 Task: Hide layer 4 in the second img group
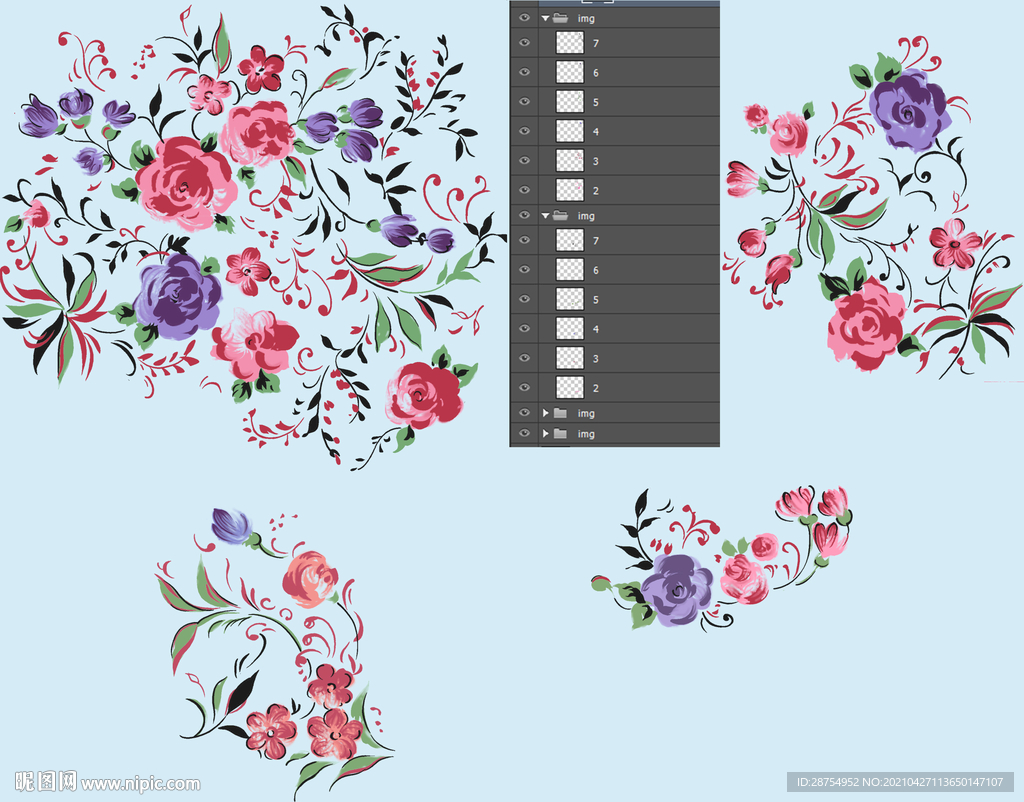524,329
